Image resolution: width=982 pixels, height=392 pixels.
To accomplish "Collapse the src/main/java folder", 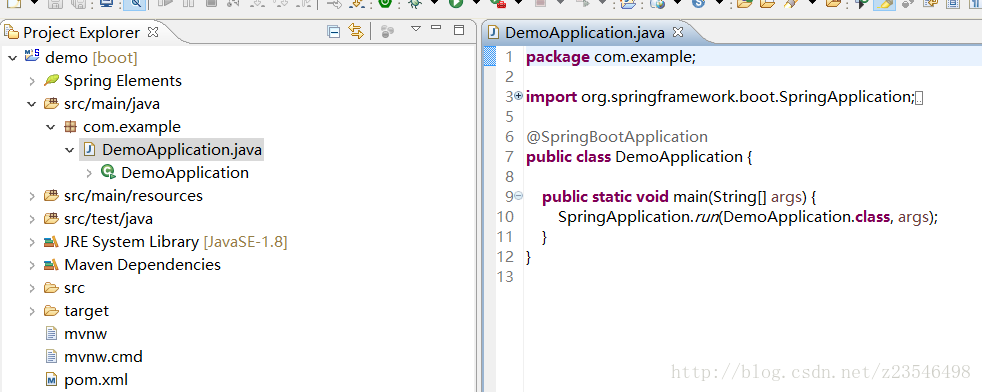I will tap(31, 104).
